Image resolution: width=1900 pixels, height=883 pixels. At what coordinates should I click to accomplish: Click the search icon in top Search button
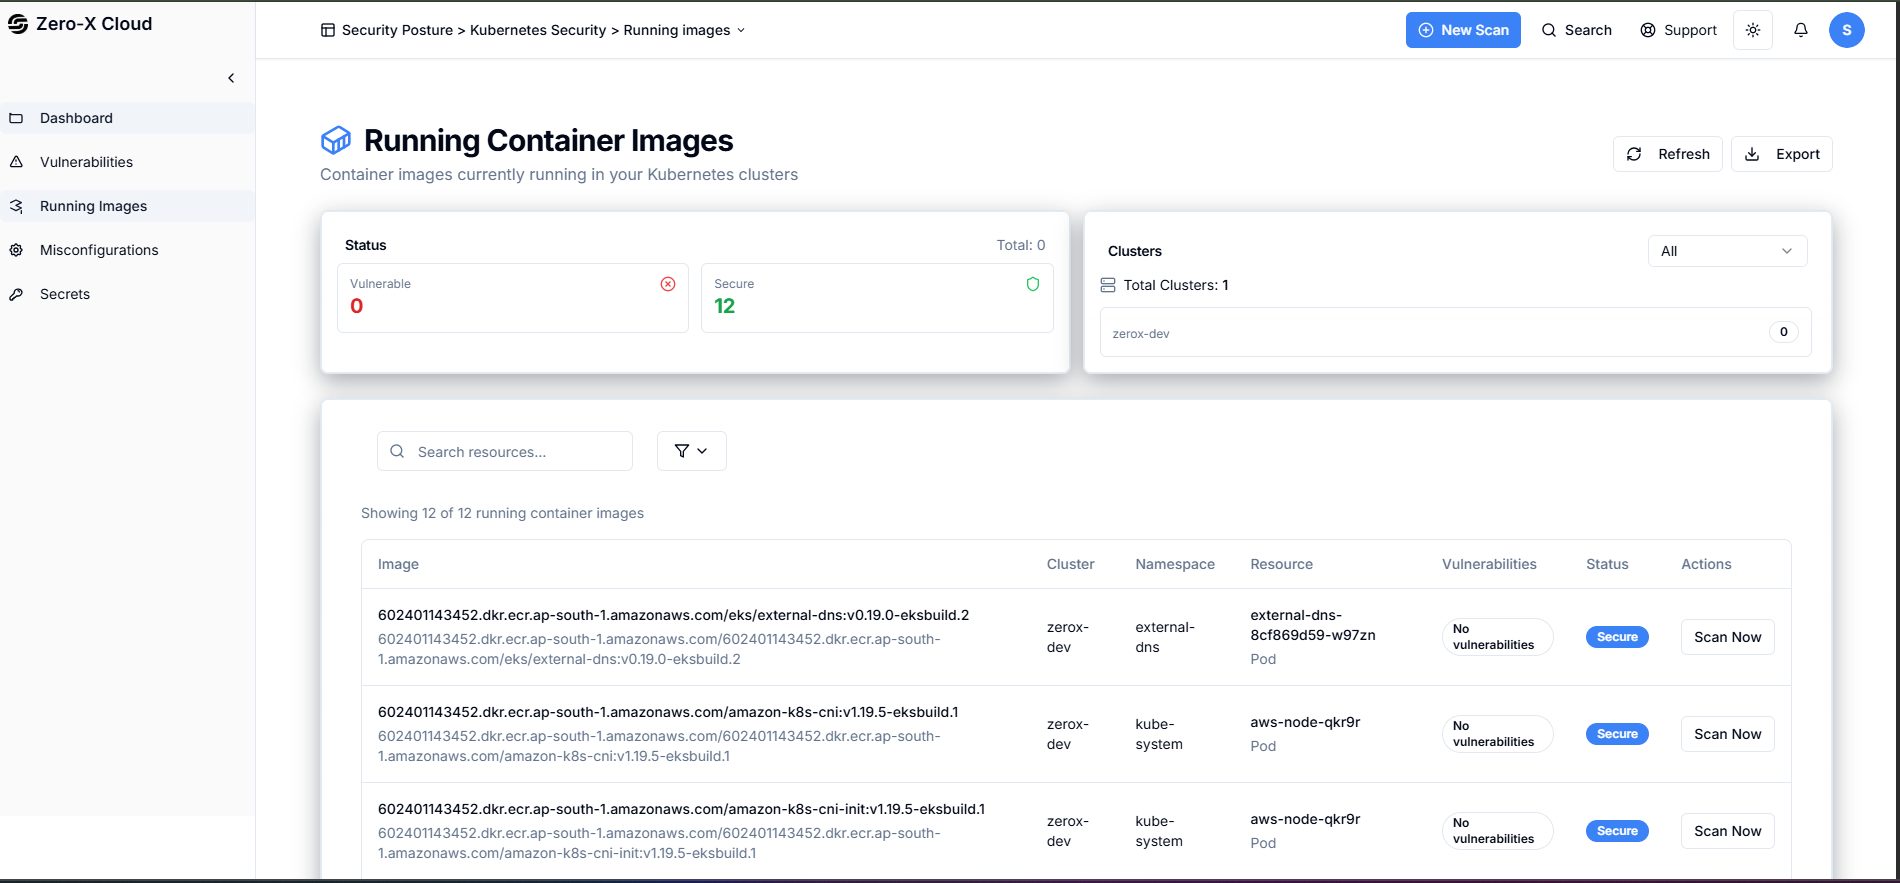[x=1549, y=30]
